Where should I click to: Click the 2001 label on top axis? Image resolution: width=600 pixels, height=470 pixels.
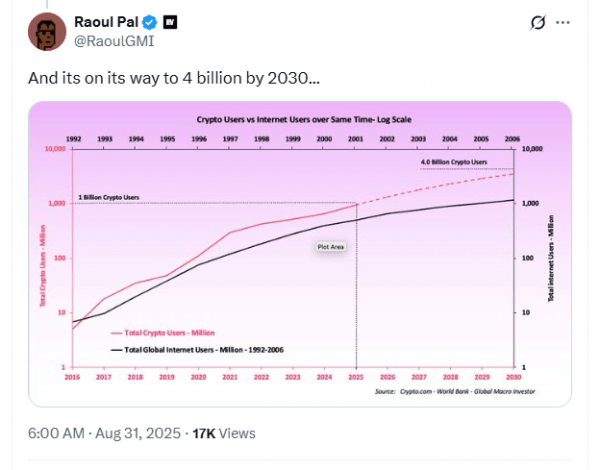(355, 139)
